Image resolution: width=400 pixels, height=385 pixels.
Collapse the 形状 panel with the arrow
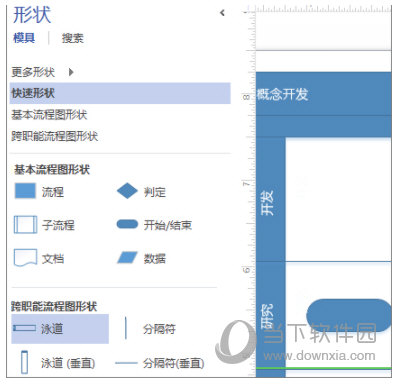(222, 13)
